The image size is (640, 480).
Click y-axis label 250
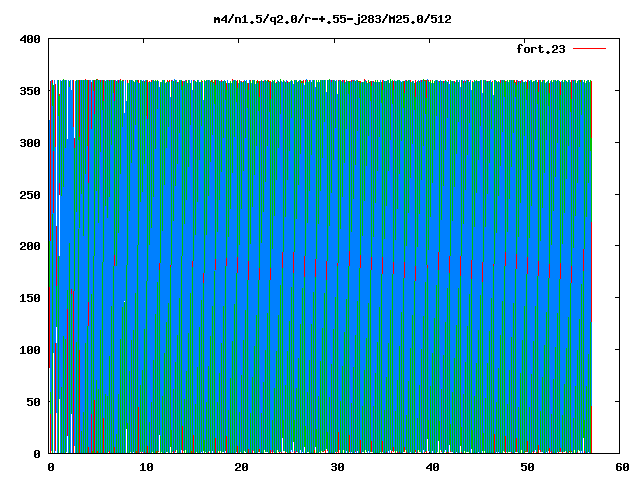tap(30, 195)
